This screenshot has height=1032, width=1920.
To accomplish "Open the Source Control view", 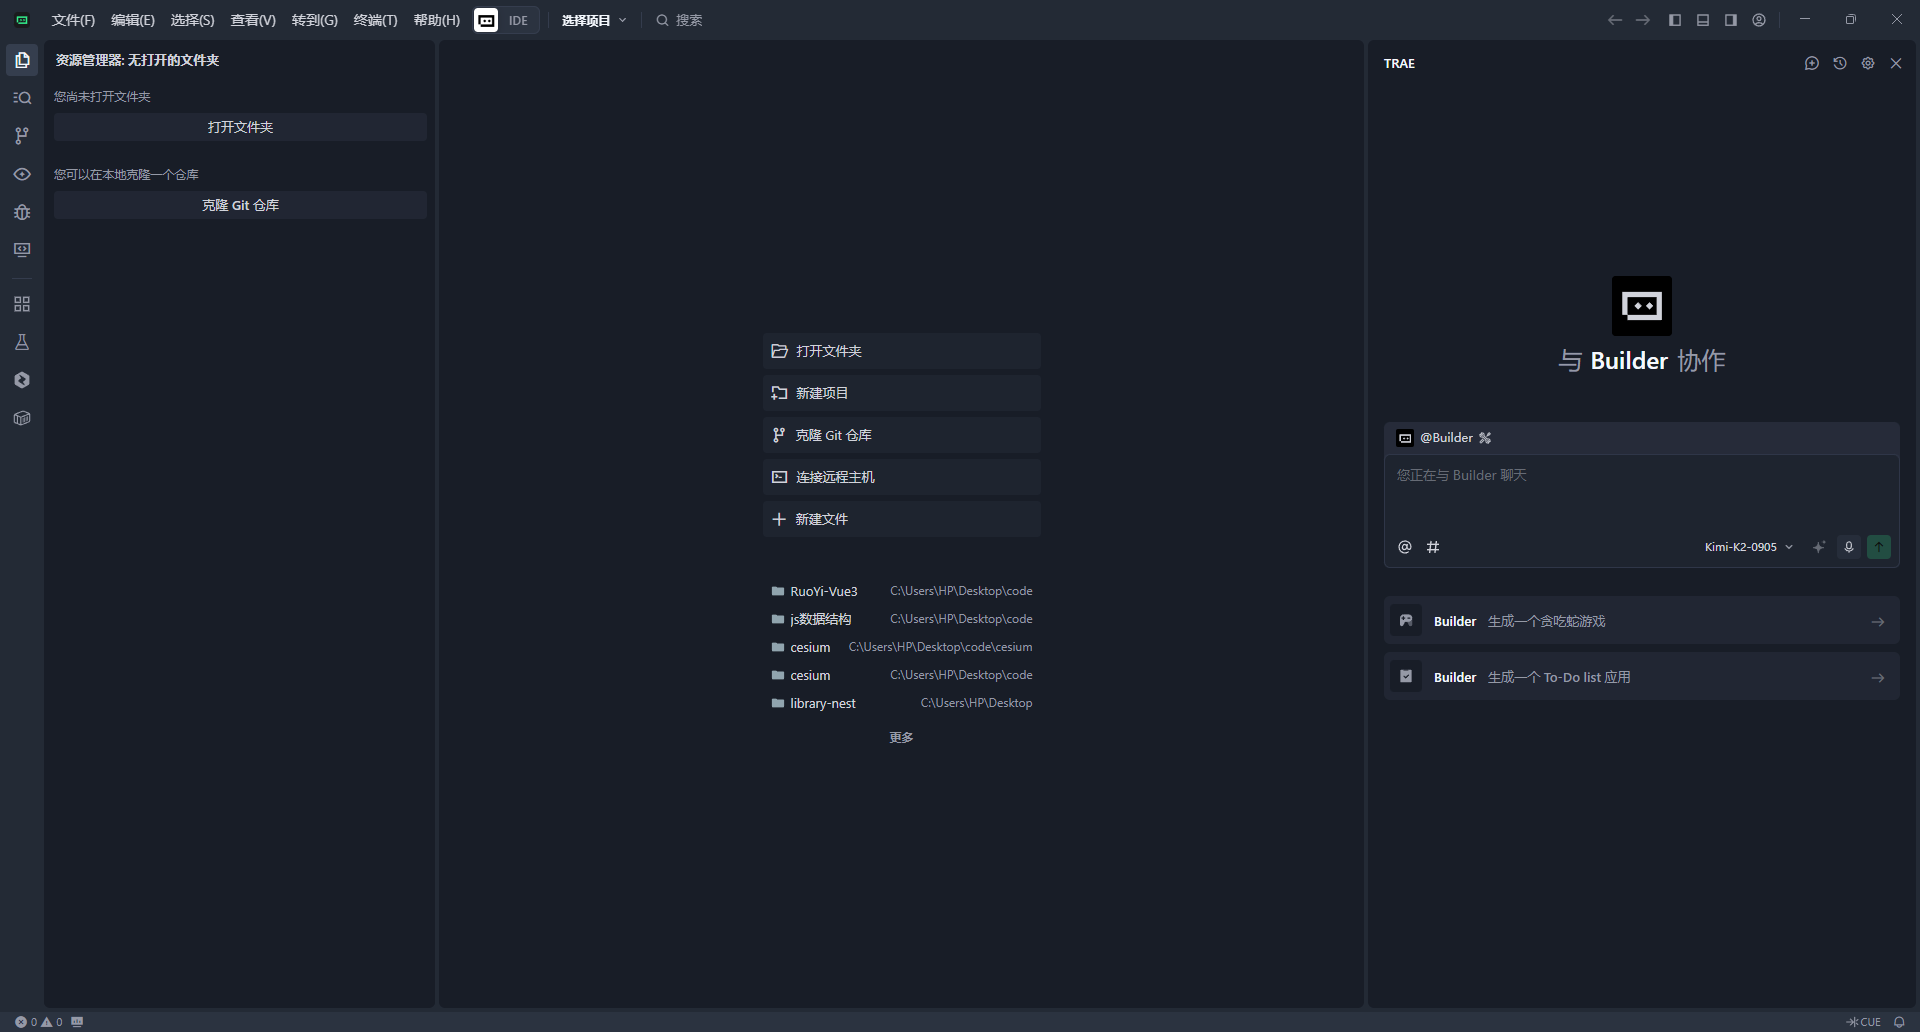I will (22, 136).
